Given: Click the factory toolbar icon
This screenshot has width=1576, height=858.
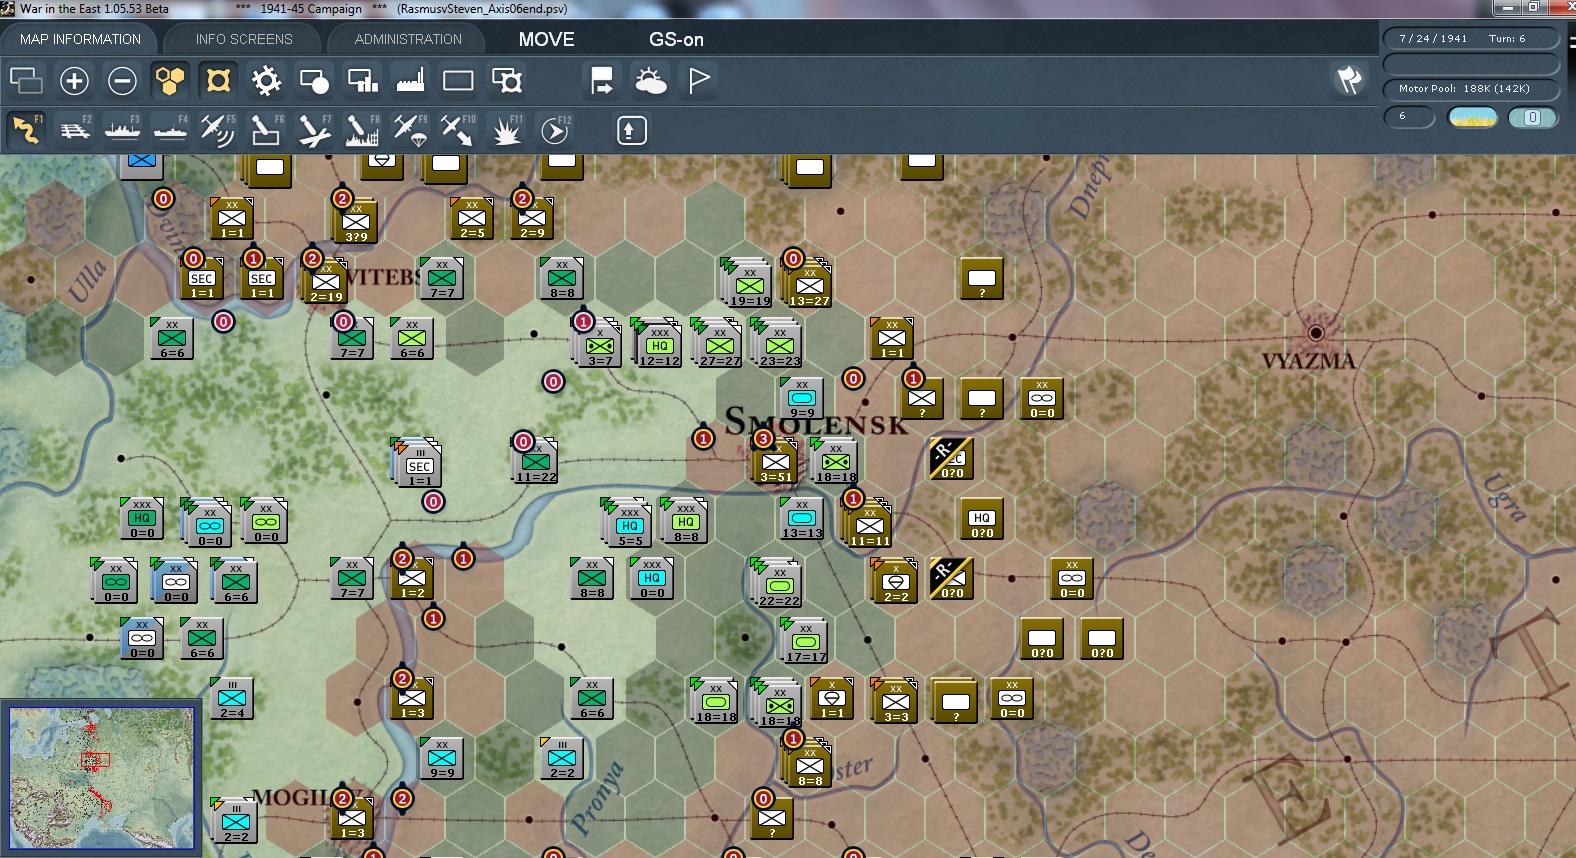Looking at the screenshot, I should [x=410, y=80].
